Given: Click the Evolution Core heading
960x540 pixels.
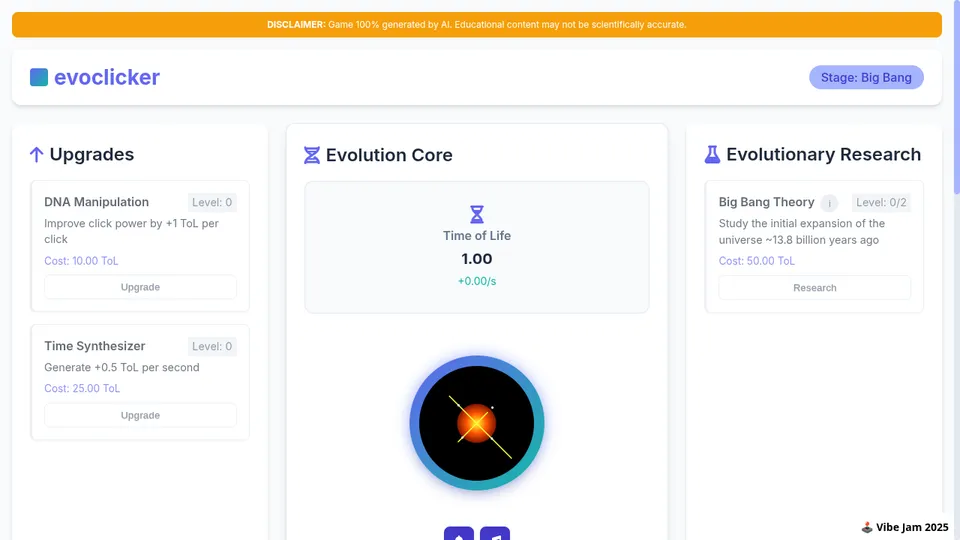Looking at the screenshot, I should pos(389,155).
